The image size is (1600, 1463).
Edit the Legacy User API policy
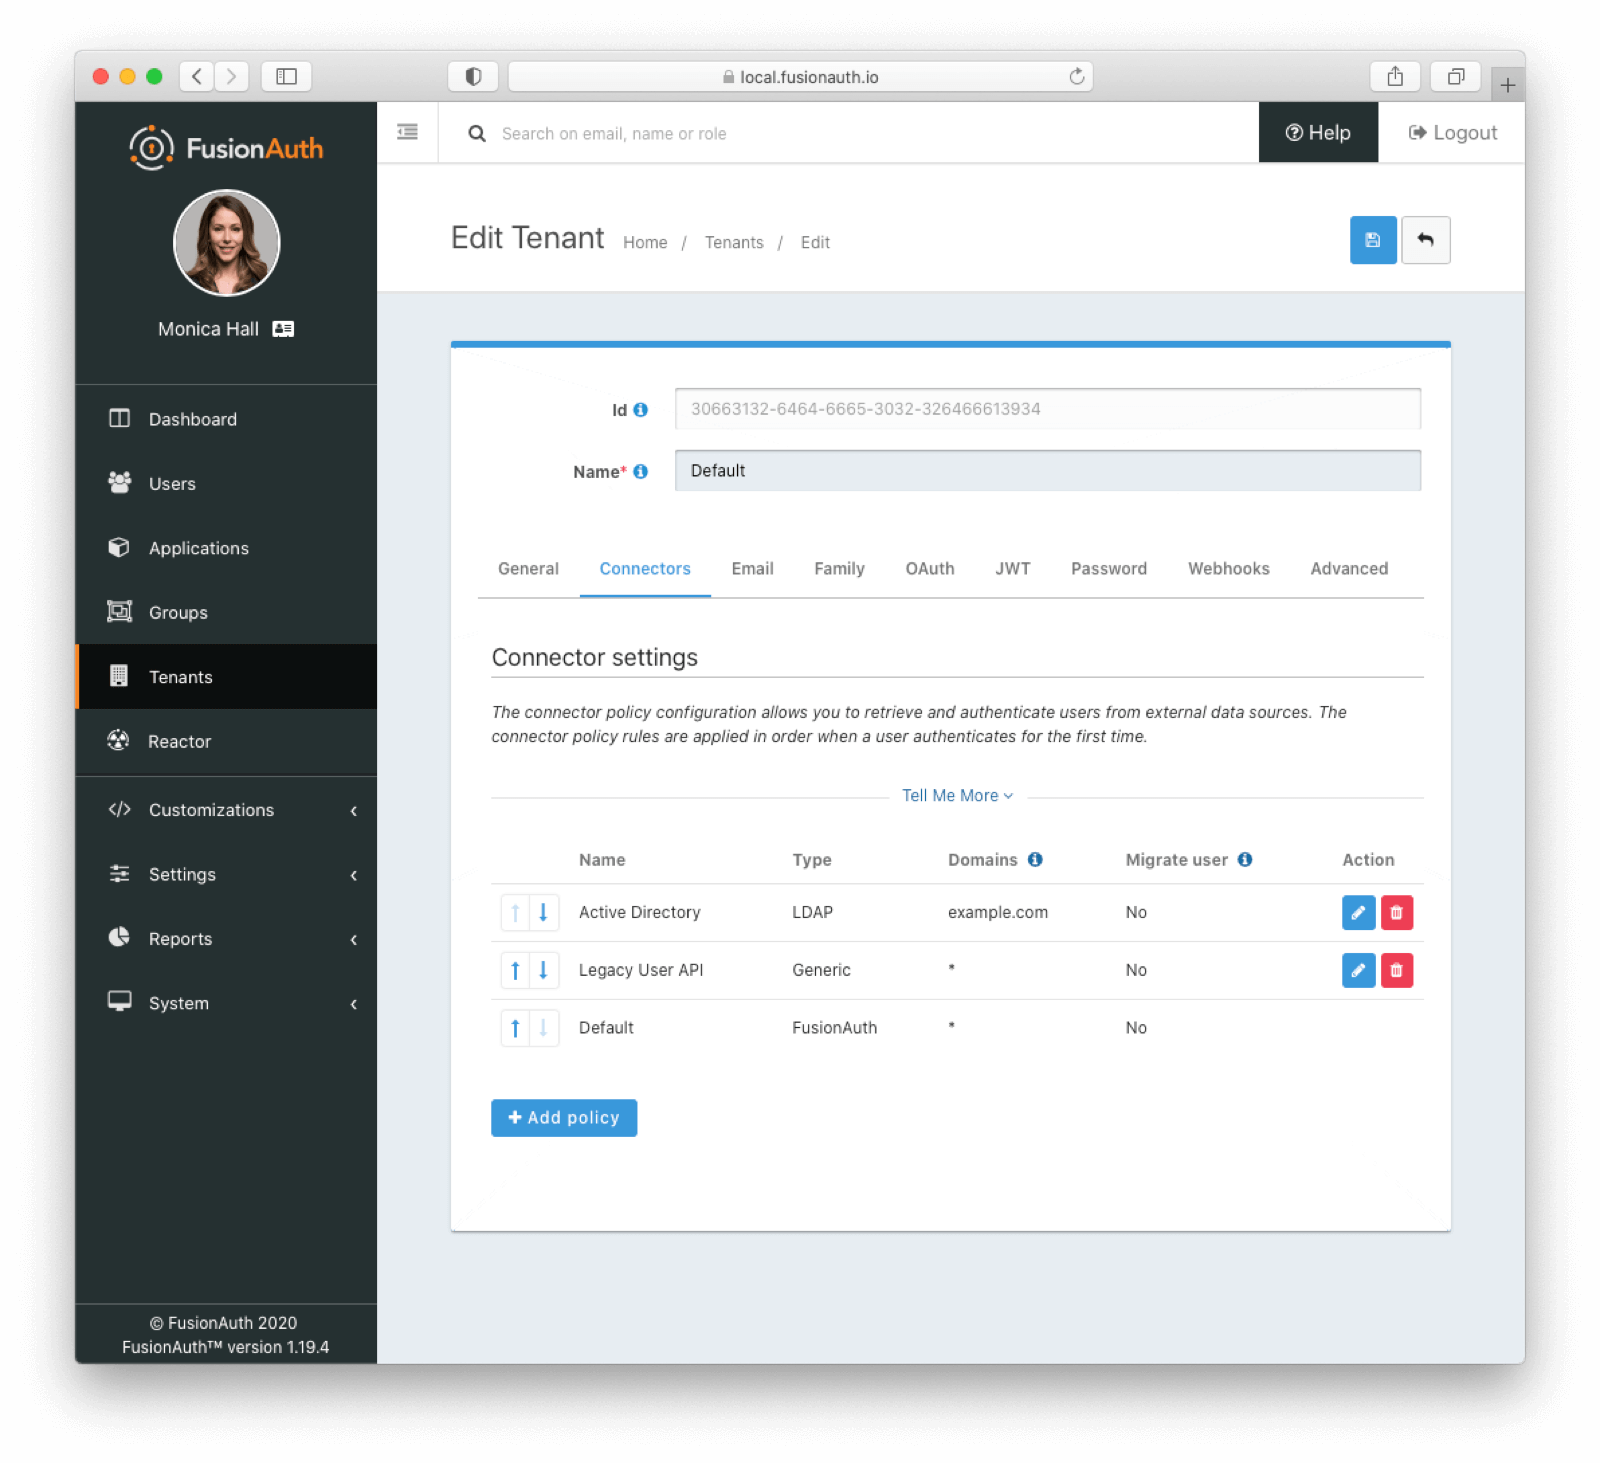tap(1358, 970)
